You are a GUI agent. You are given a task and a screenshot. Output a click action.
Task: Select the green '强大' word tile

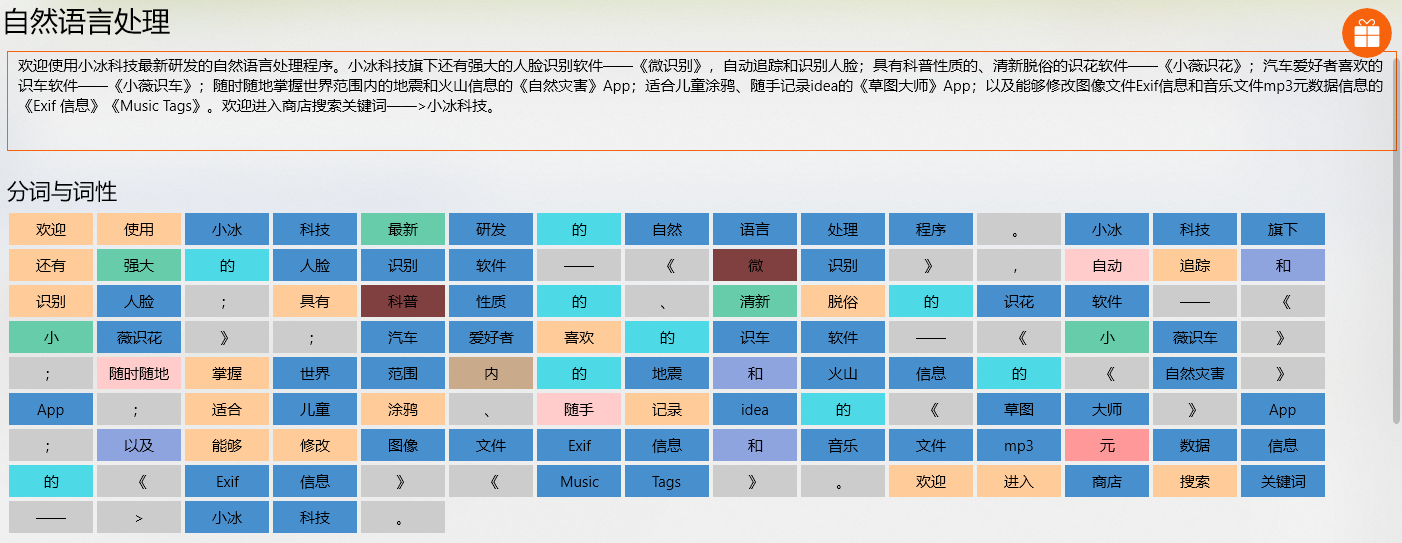[139, 265]
